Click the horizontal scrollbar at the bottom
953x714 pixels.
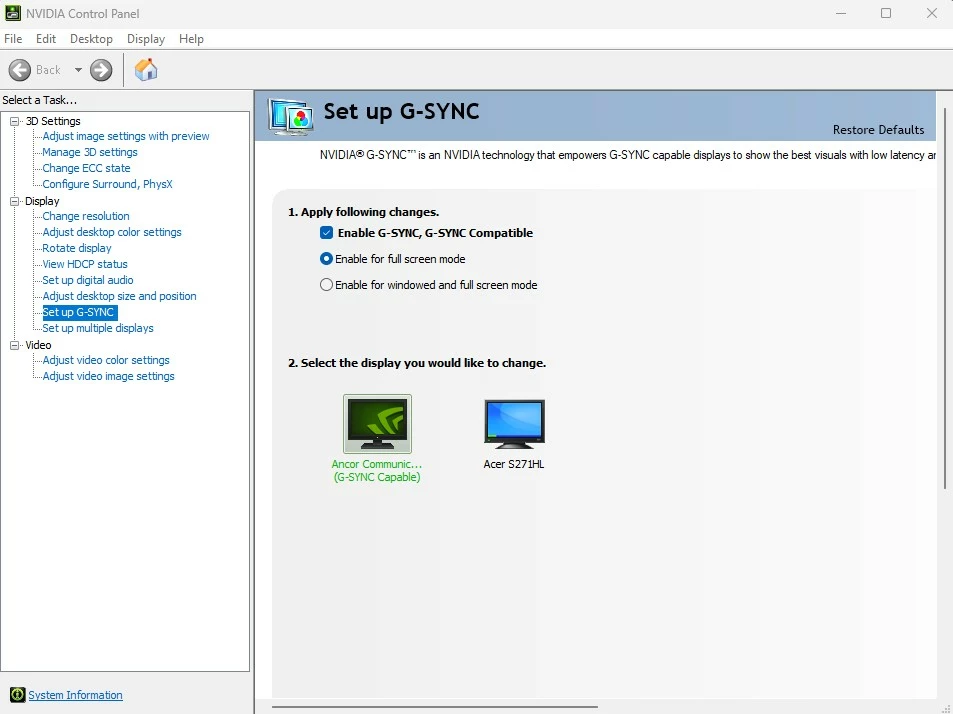(x=435, y=707)
